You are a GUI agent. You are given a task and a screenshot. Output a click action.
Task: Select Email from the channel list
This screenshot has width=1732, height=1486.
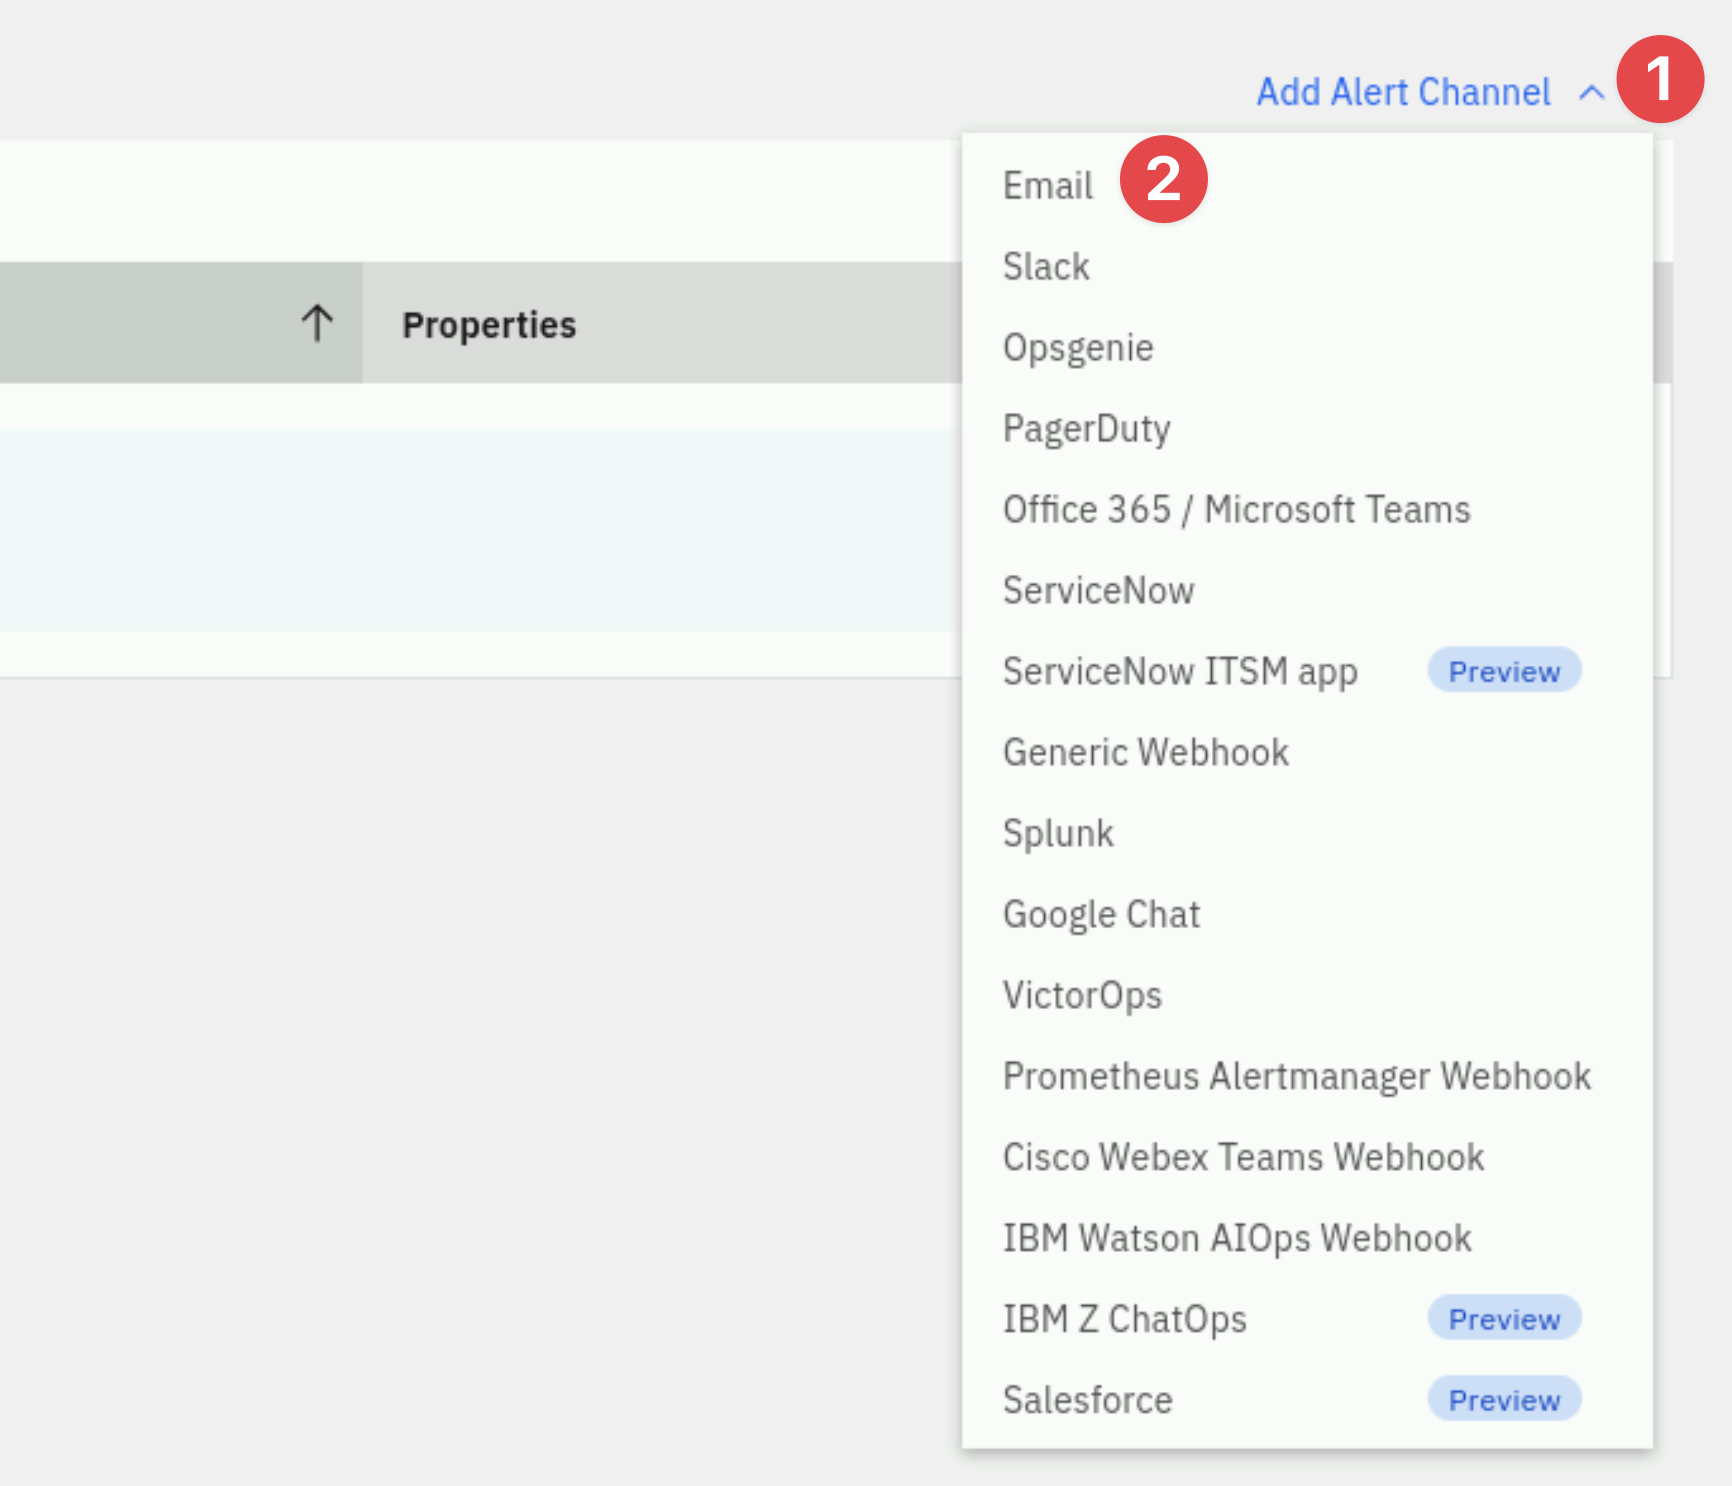[1307, 185]
